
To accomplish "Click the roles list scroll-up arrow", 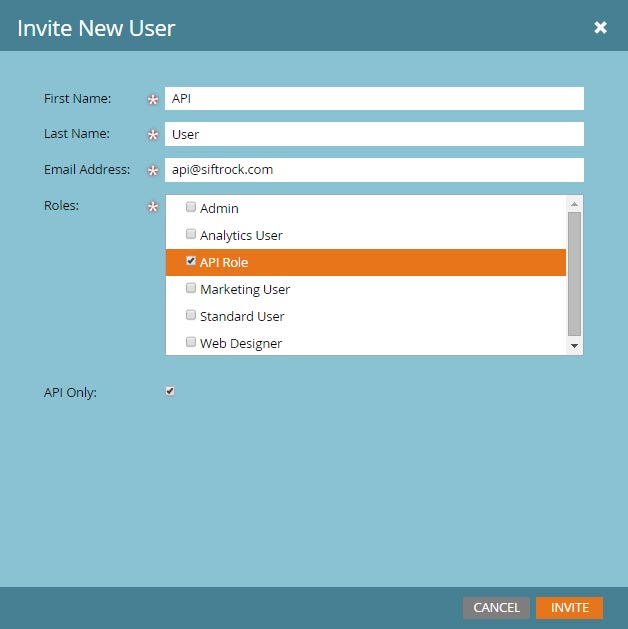I will click(574, 204).
